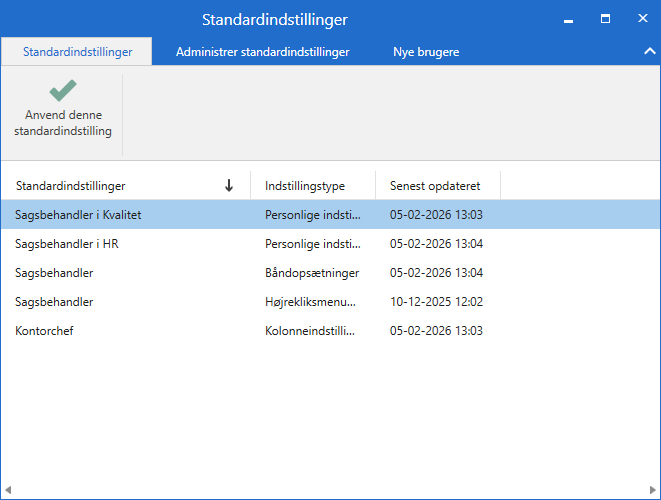Sort by Indstillingstype column
This screenshot has width=661, height=500.
point(313,185)
